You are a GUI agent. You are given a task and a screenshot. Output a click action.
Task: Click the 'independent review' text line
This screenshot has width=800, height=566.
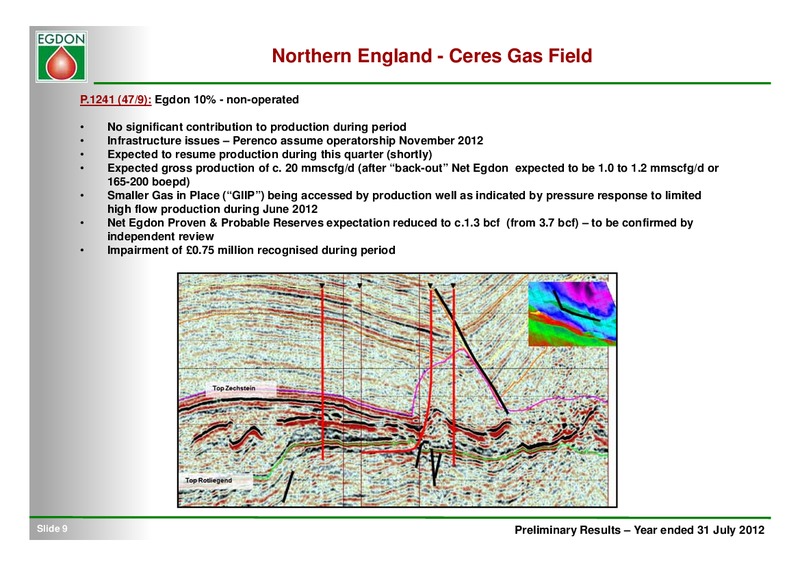160,236
